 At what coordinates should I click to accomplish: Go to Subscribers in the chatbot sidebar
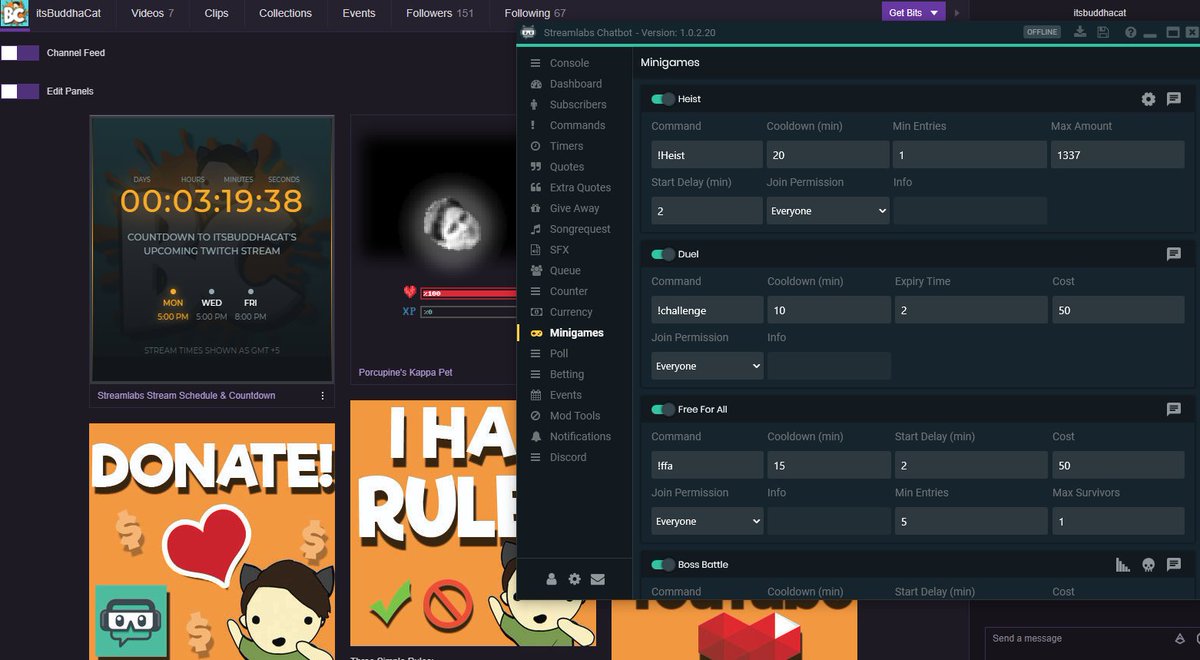pyautogui.click(x=578, y=104)
